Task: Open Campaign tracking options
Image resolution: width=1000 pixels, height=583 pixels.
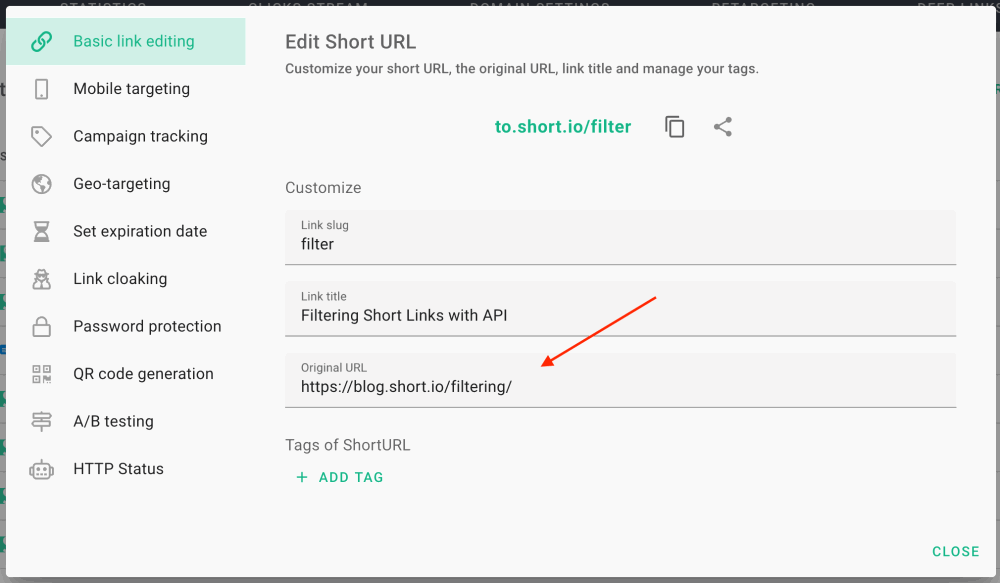Action: (x=126, y=137)
